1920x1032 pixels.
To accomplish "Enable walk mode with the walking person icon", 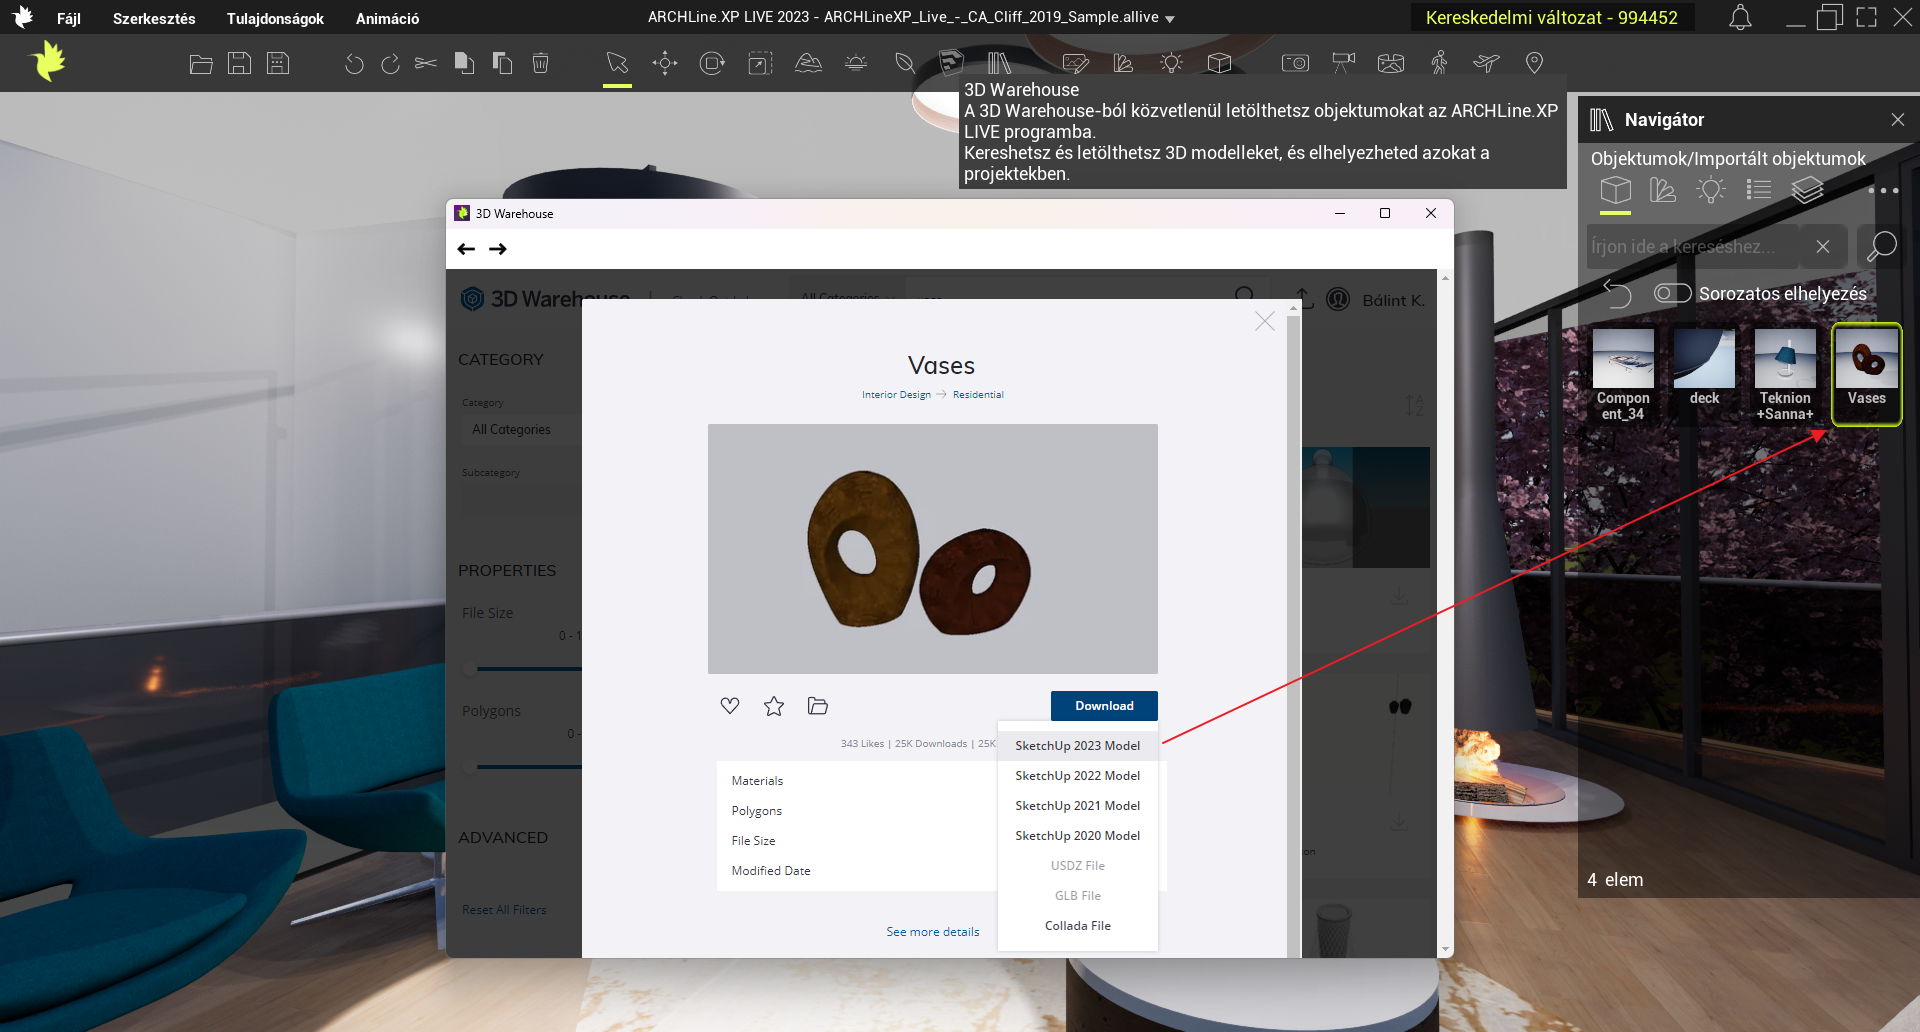I will click(1439, 64).
